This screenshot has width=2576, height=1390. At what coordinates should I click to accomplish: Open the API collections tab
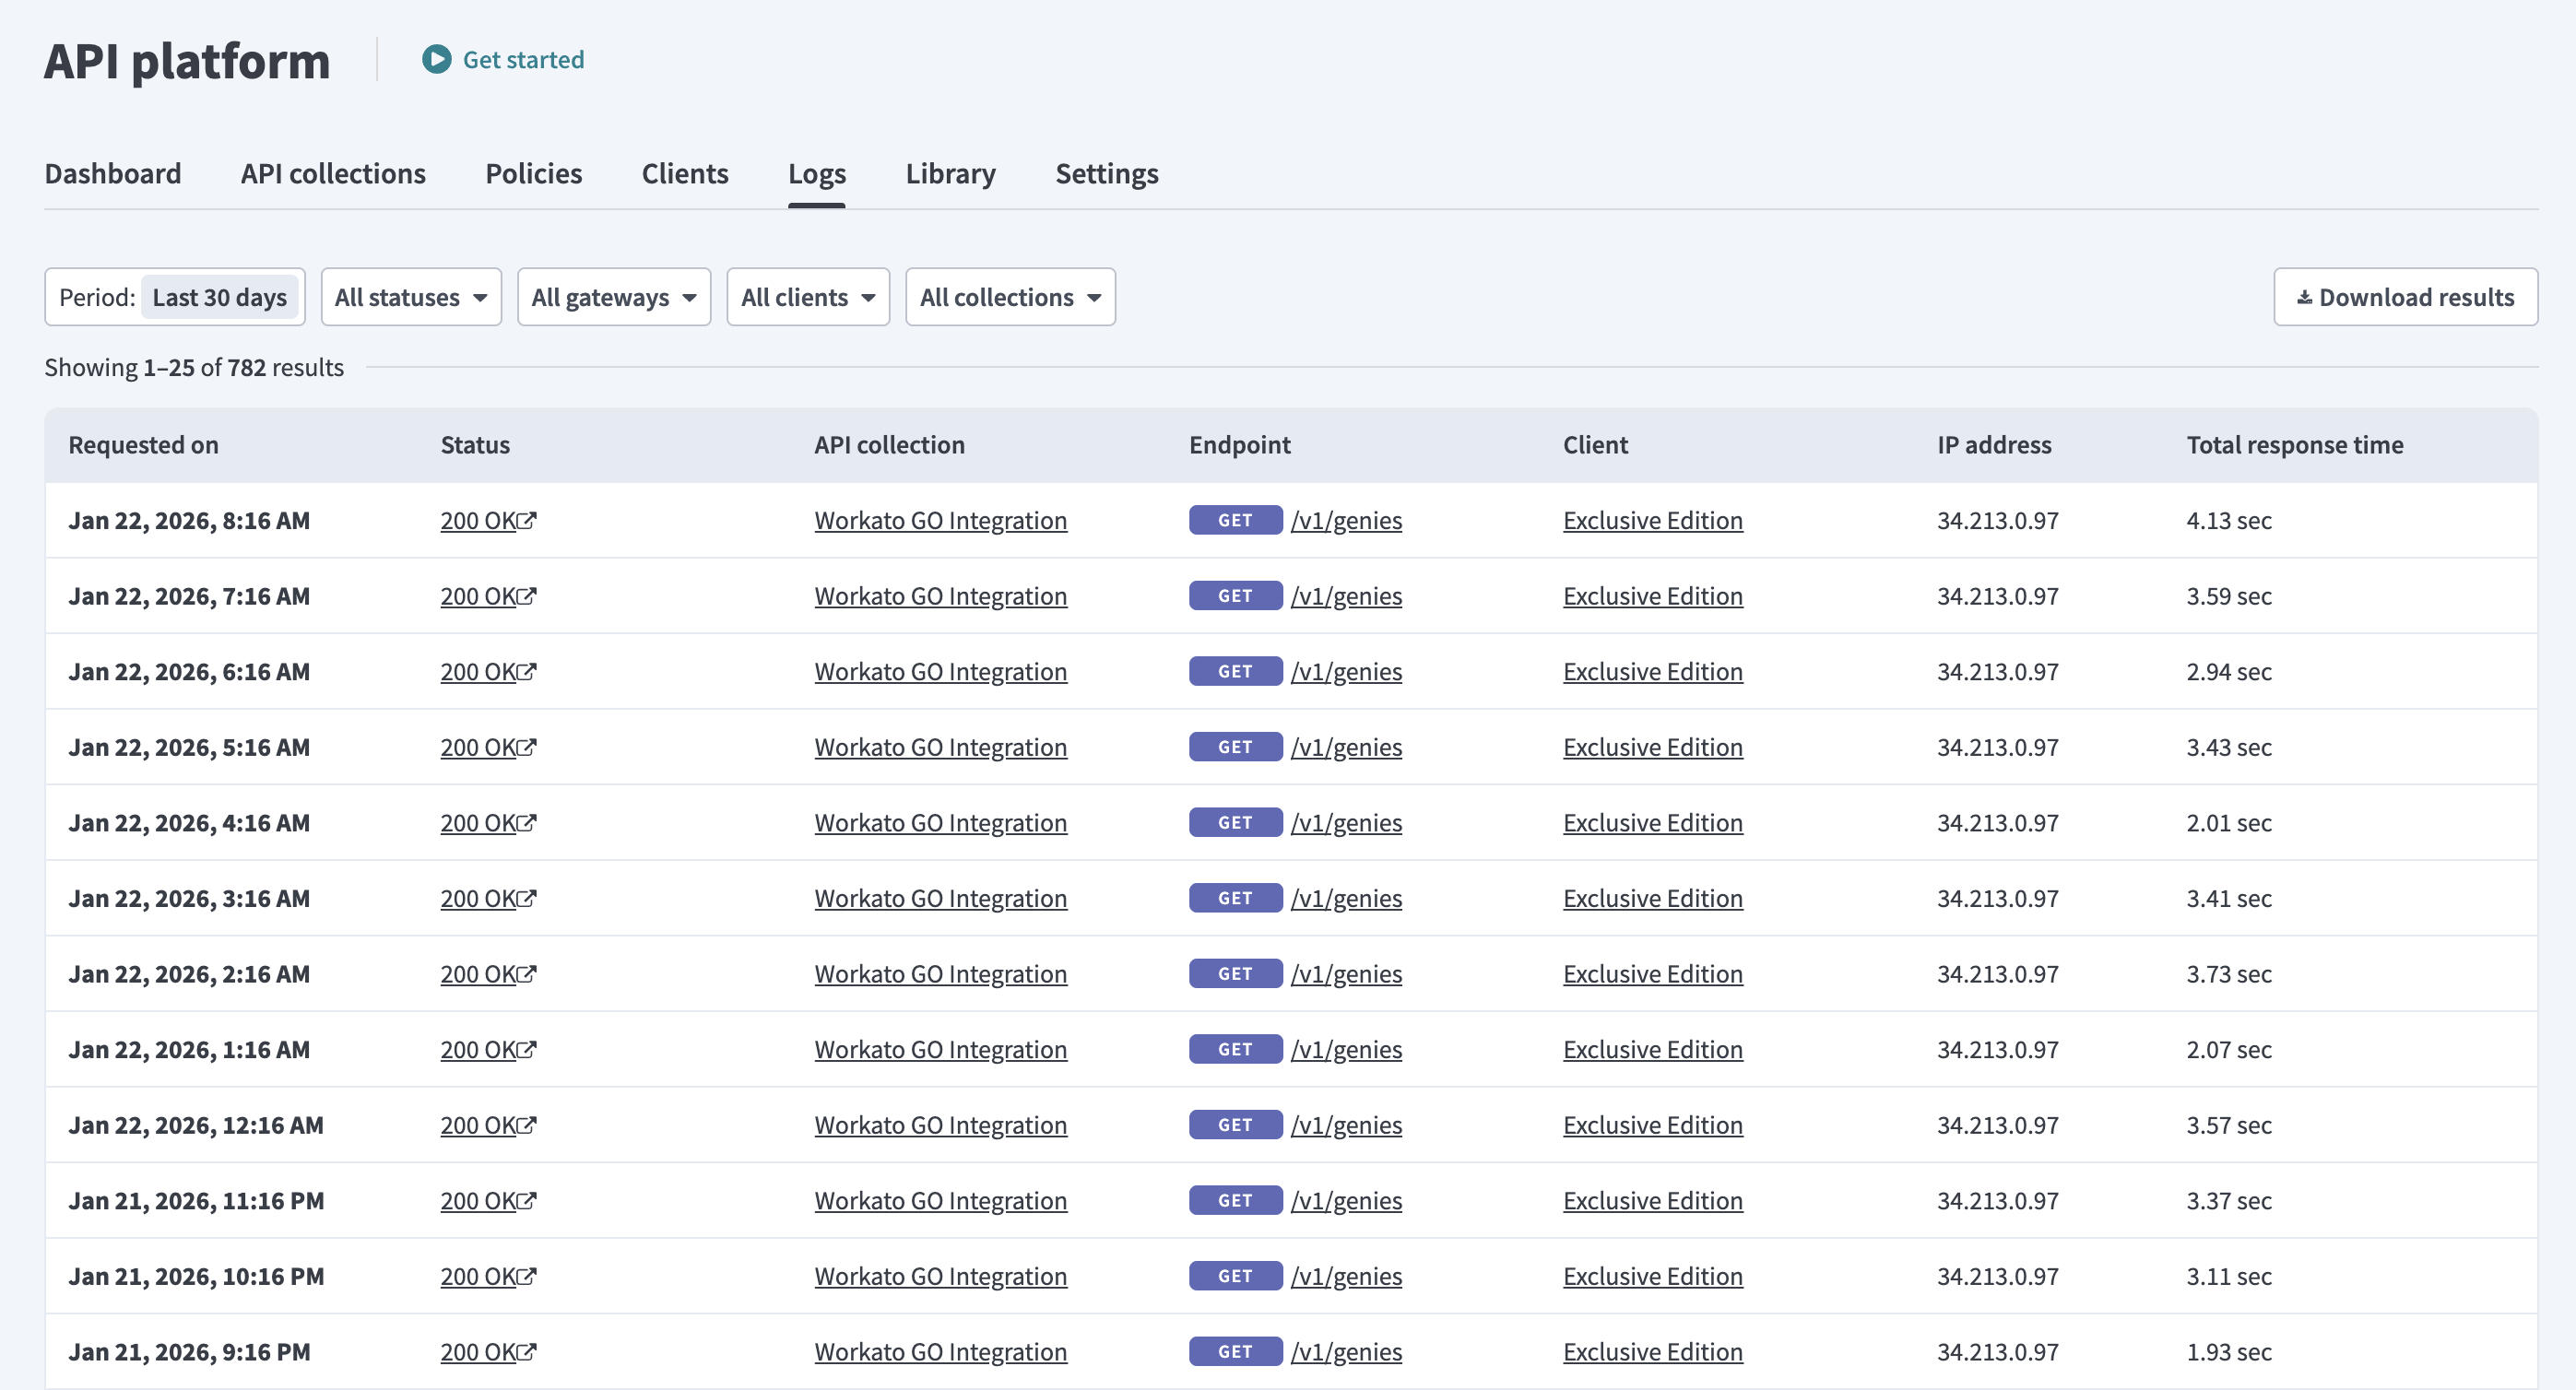coord(332,173)
